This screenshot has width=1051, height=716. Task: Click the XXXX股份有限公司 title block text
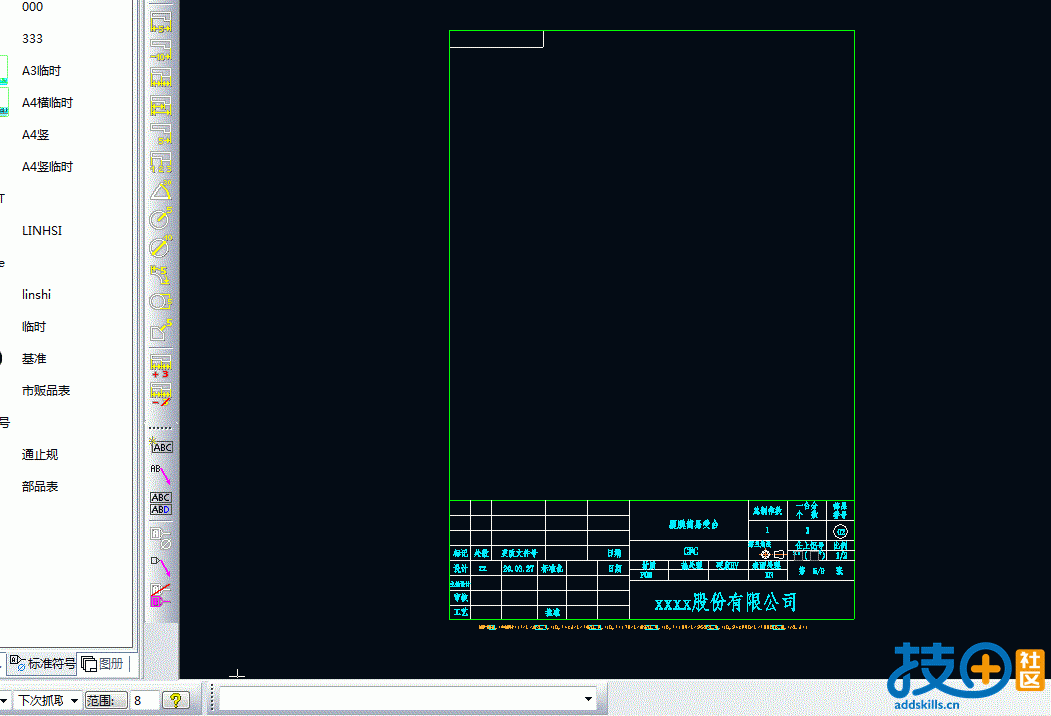pyautogui.click(x=726, y=602)
